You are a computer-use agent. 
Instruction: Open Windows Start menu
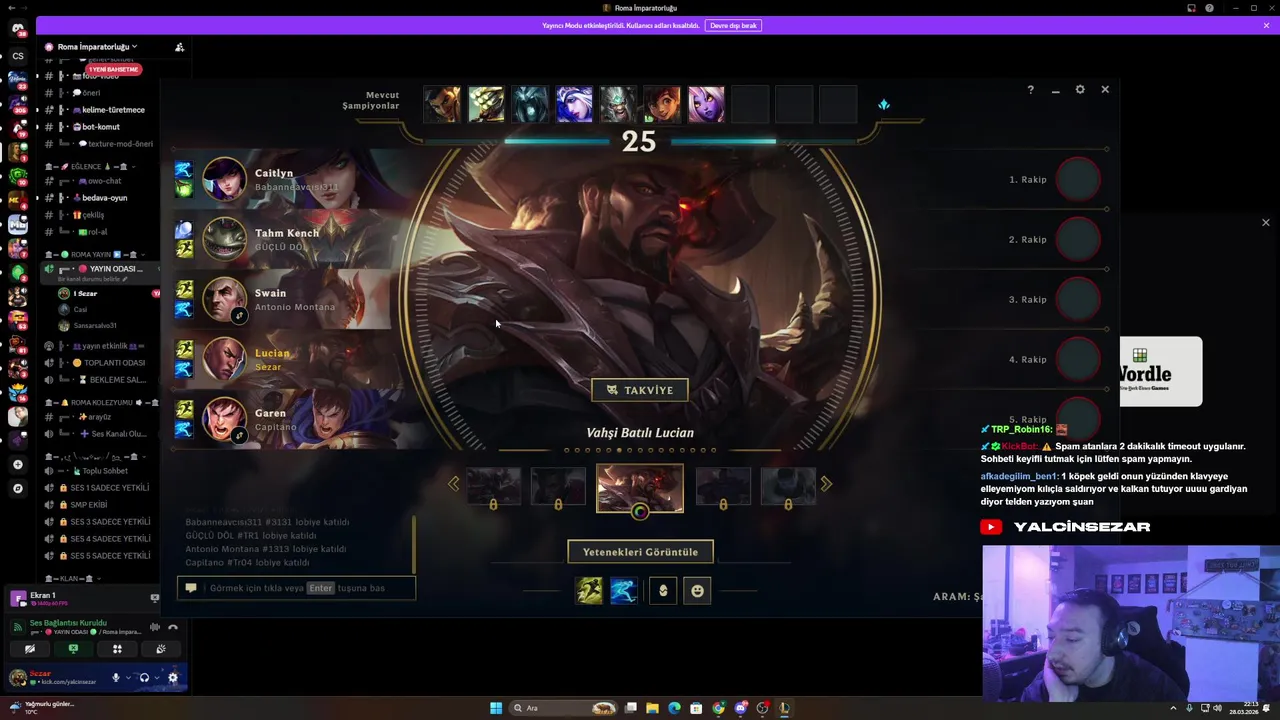coord(495,708)
